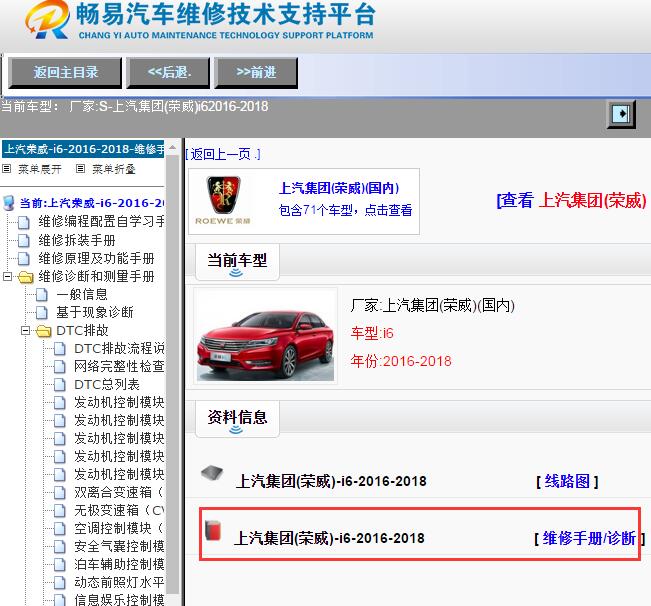
Task: Click the page icon beside 双离合变速箱
Action: [x=60, y=493]
